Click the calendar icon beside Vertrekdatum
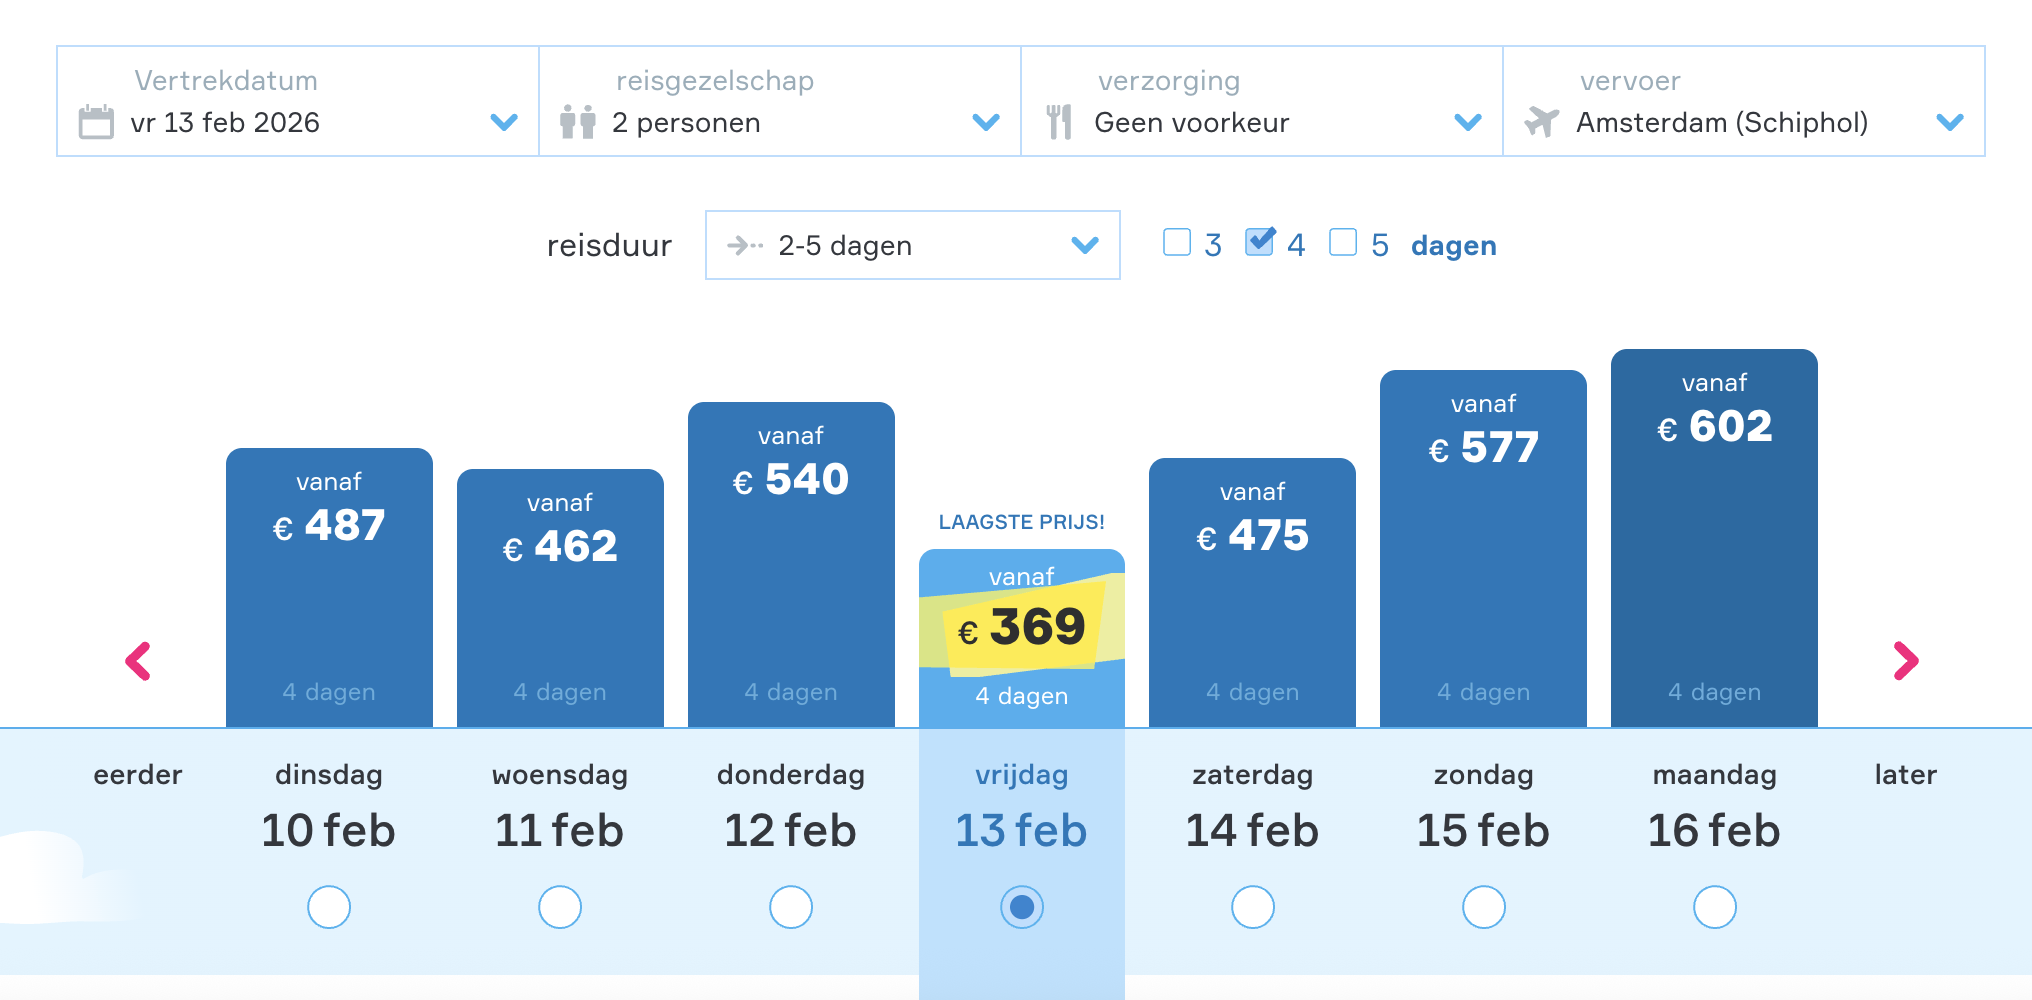Screen dimensions: 2032x1000 click(96, 122)
